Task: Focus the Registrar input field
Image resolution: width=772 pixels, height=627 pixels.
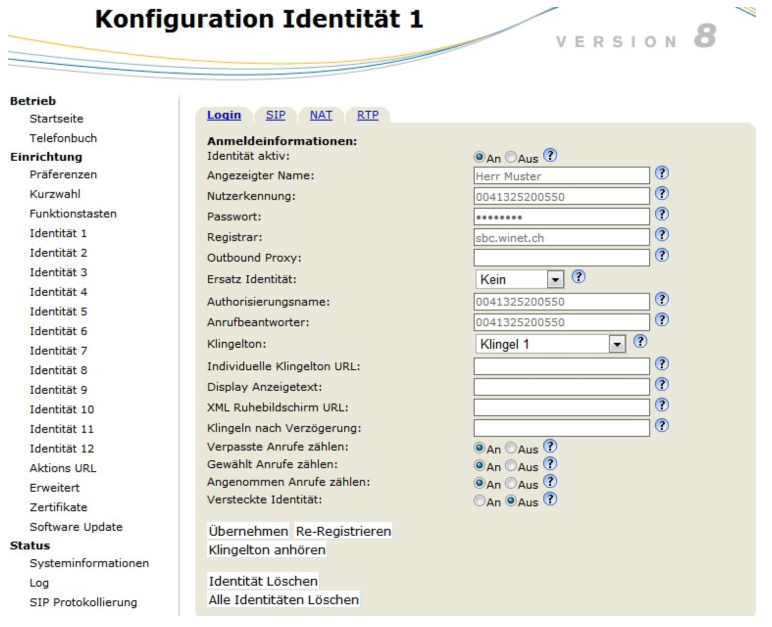Action: (561, 237)
